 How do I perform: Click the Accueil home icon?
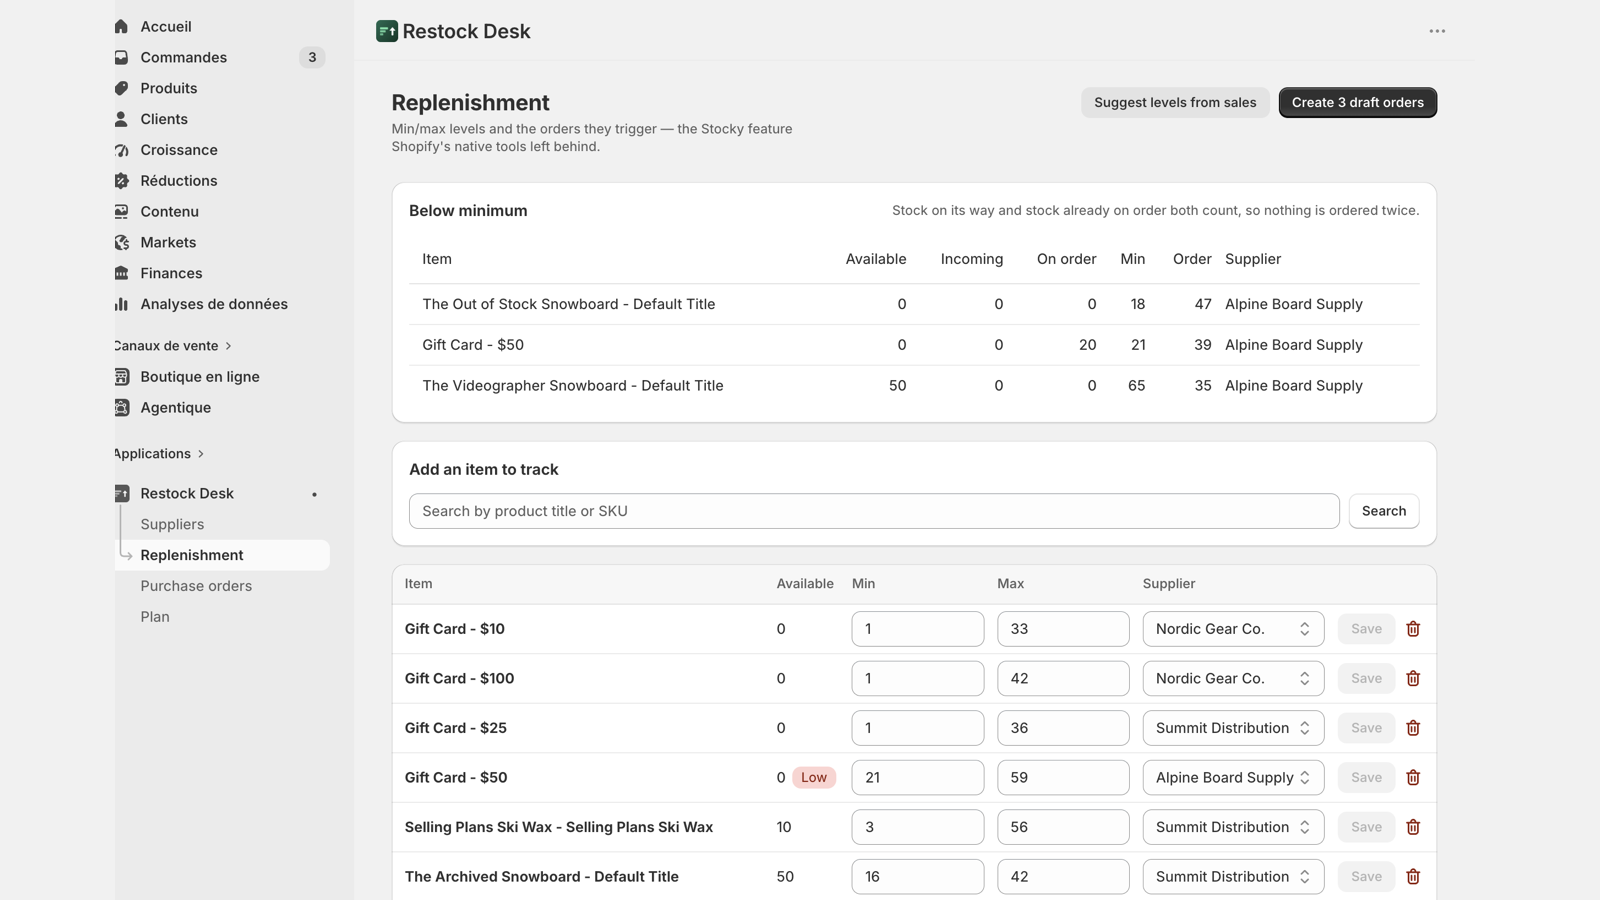click(x=121, y=27)
